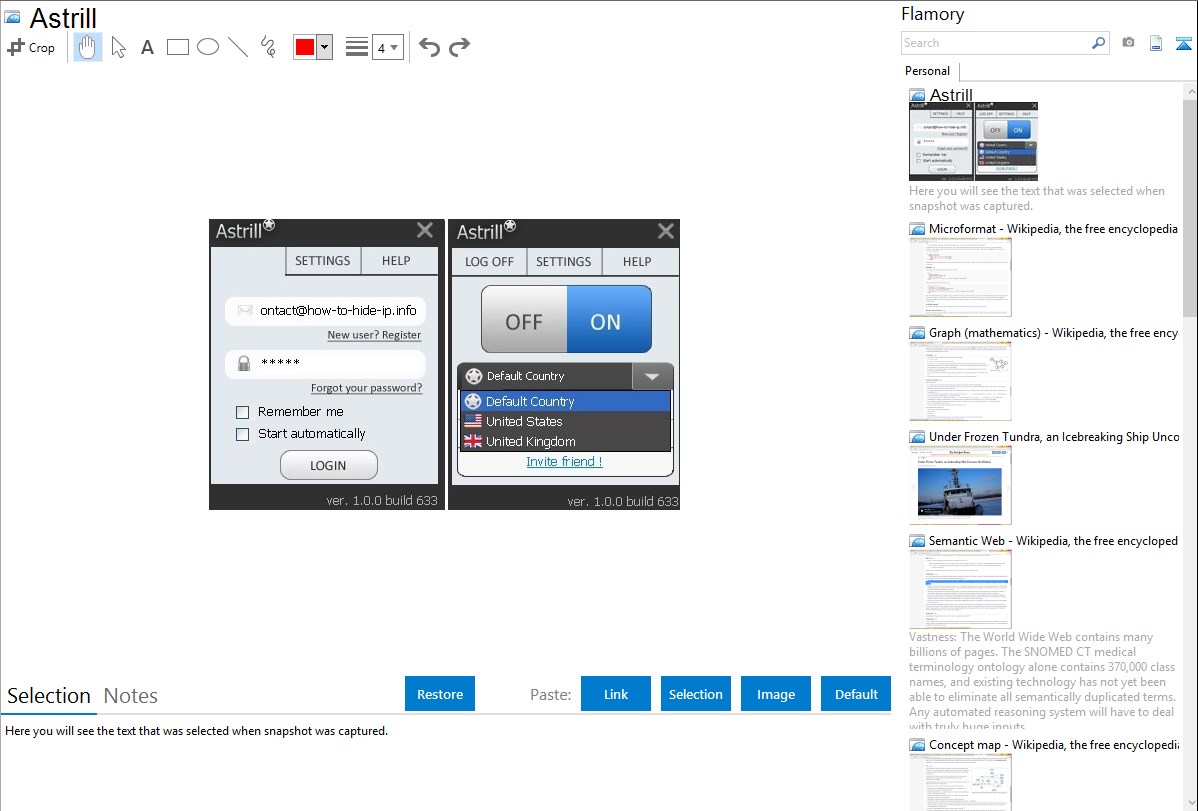Click the Flamory Search field
Screen dimensions: 1198x811
pos(996,43)
